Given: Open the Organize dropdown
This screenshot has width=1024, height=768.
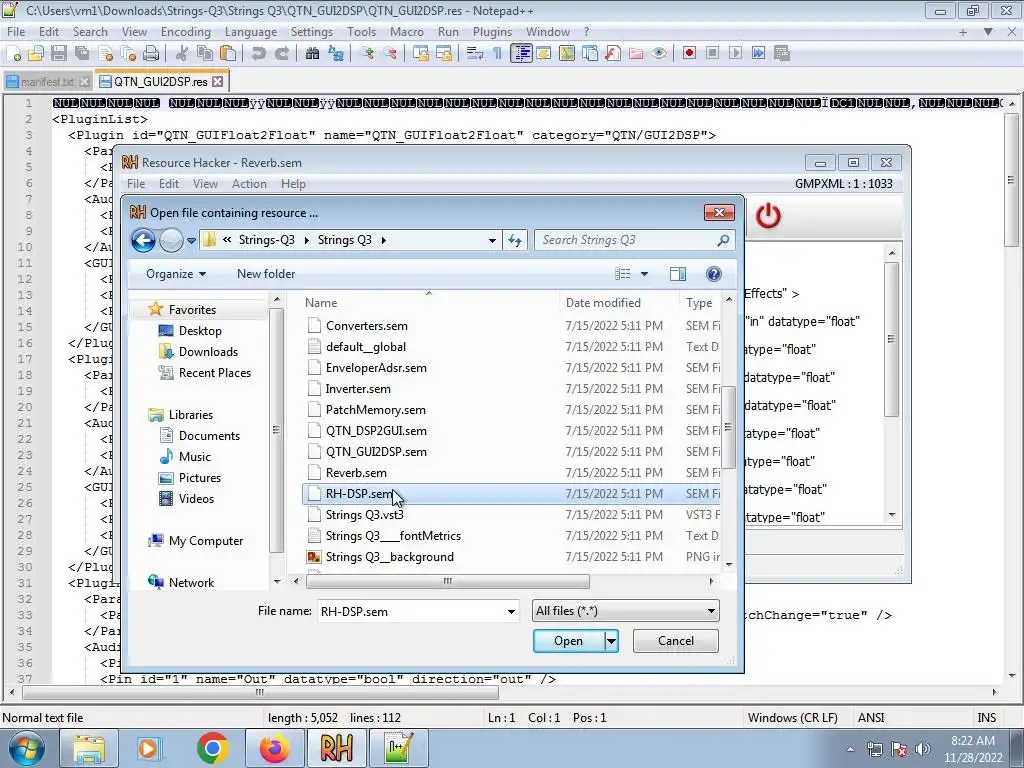Looking at the screenshot, I should (176, 274).
